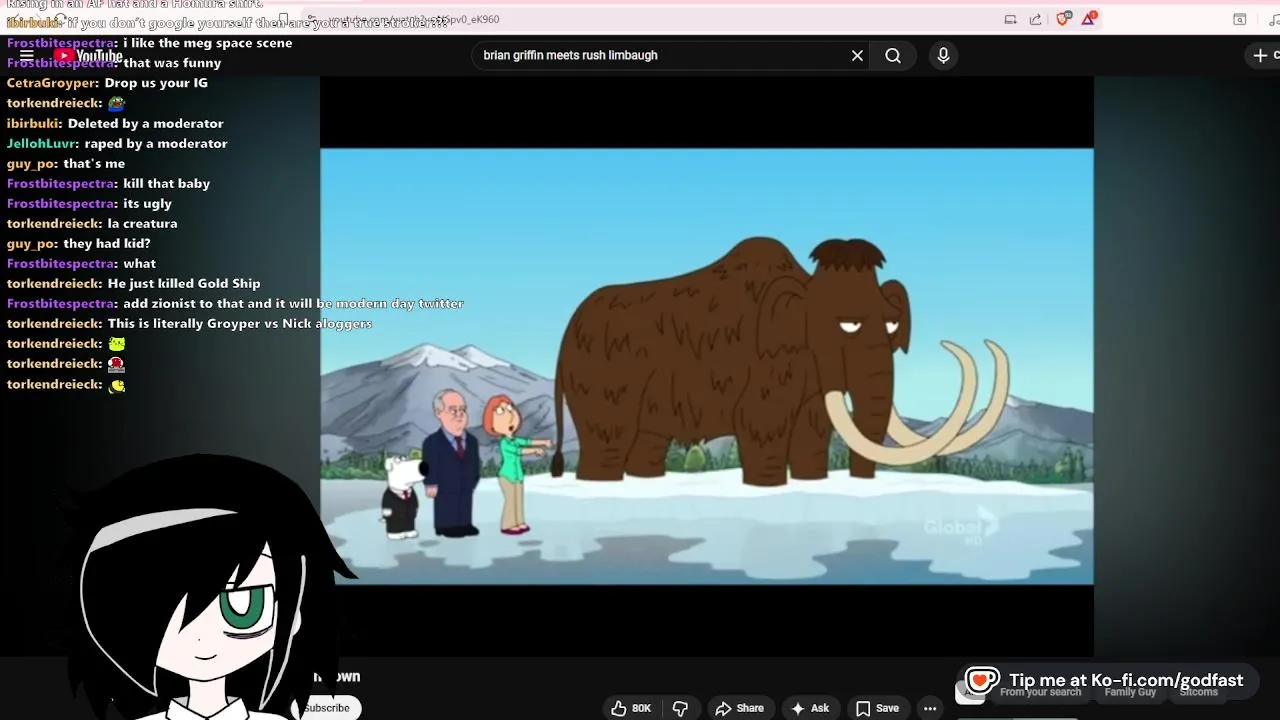Click username 'CetraGroyper' in chat
The image size is (1280, 720).
(52, 83)
